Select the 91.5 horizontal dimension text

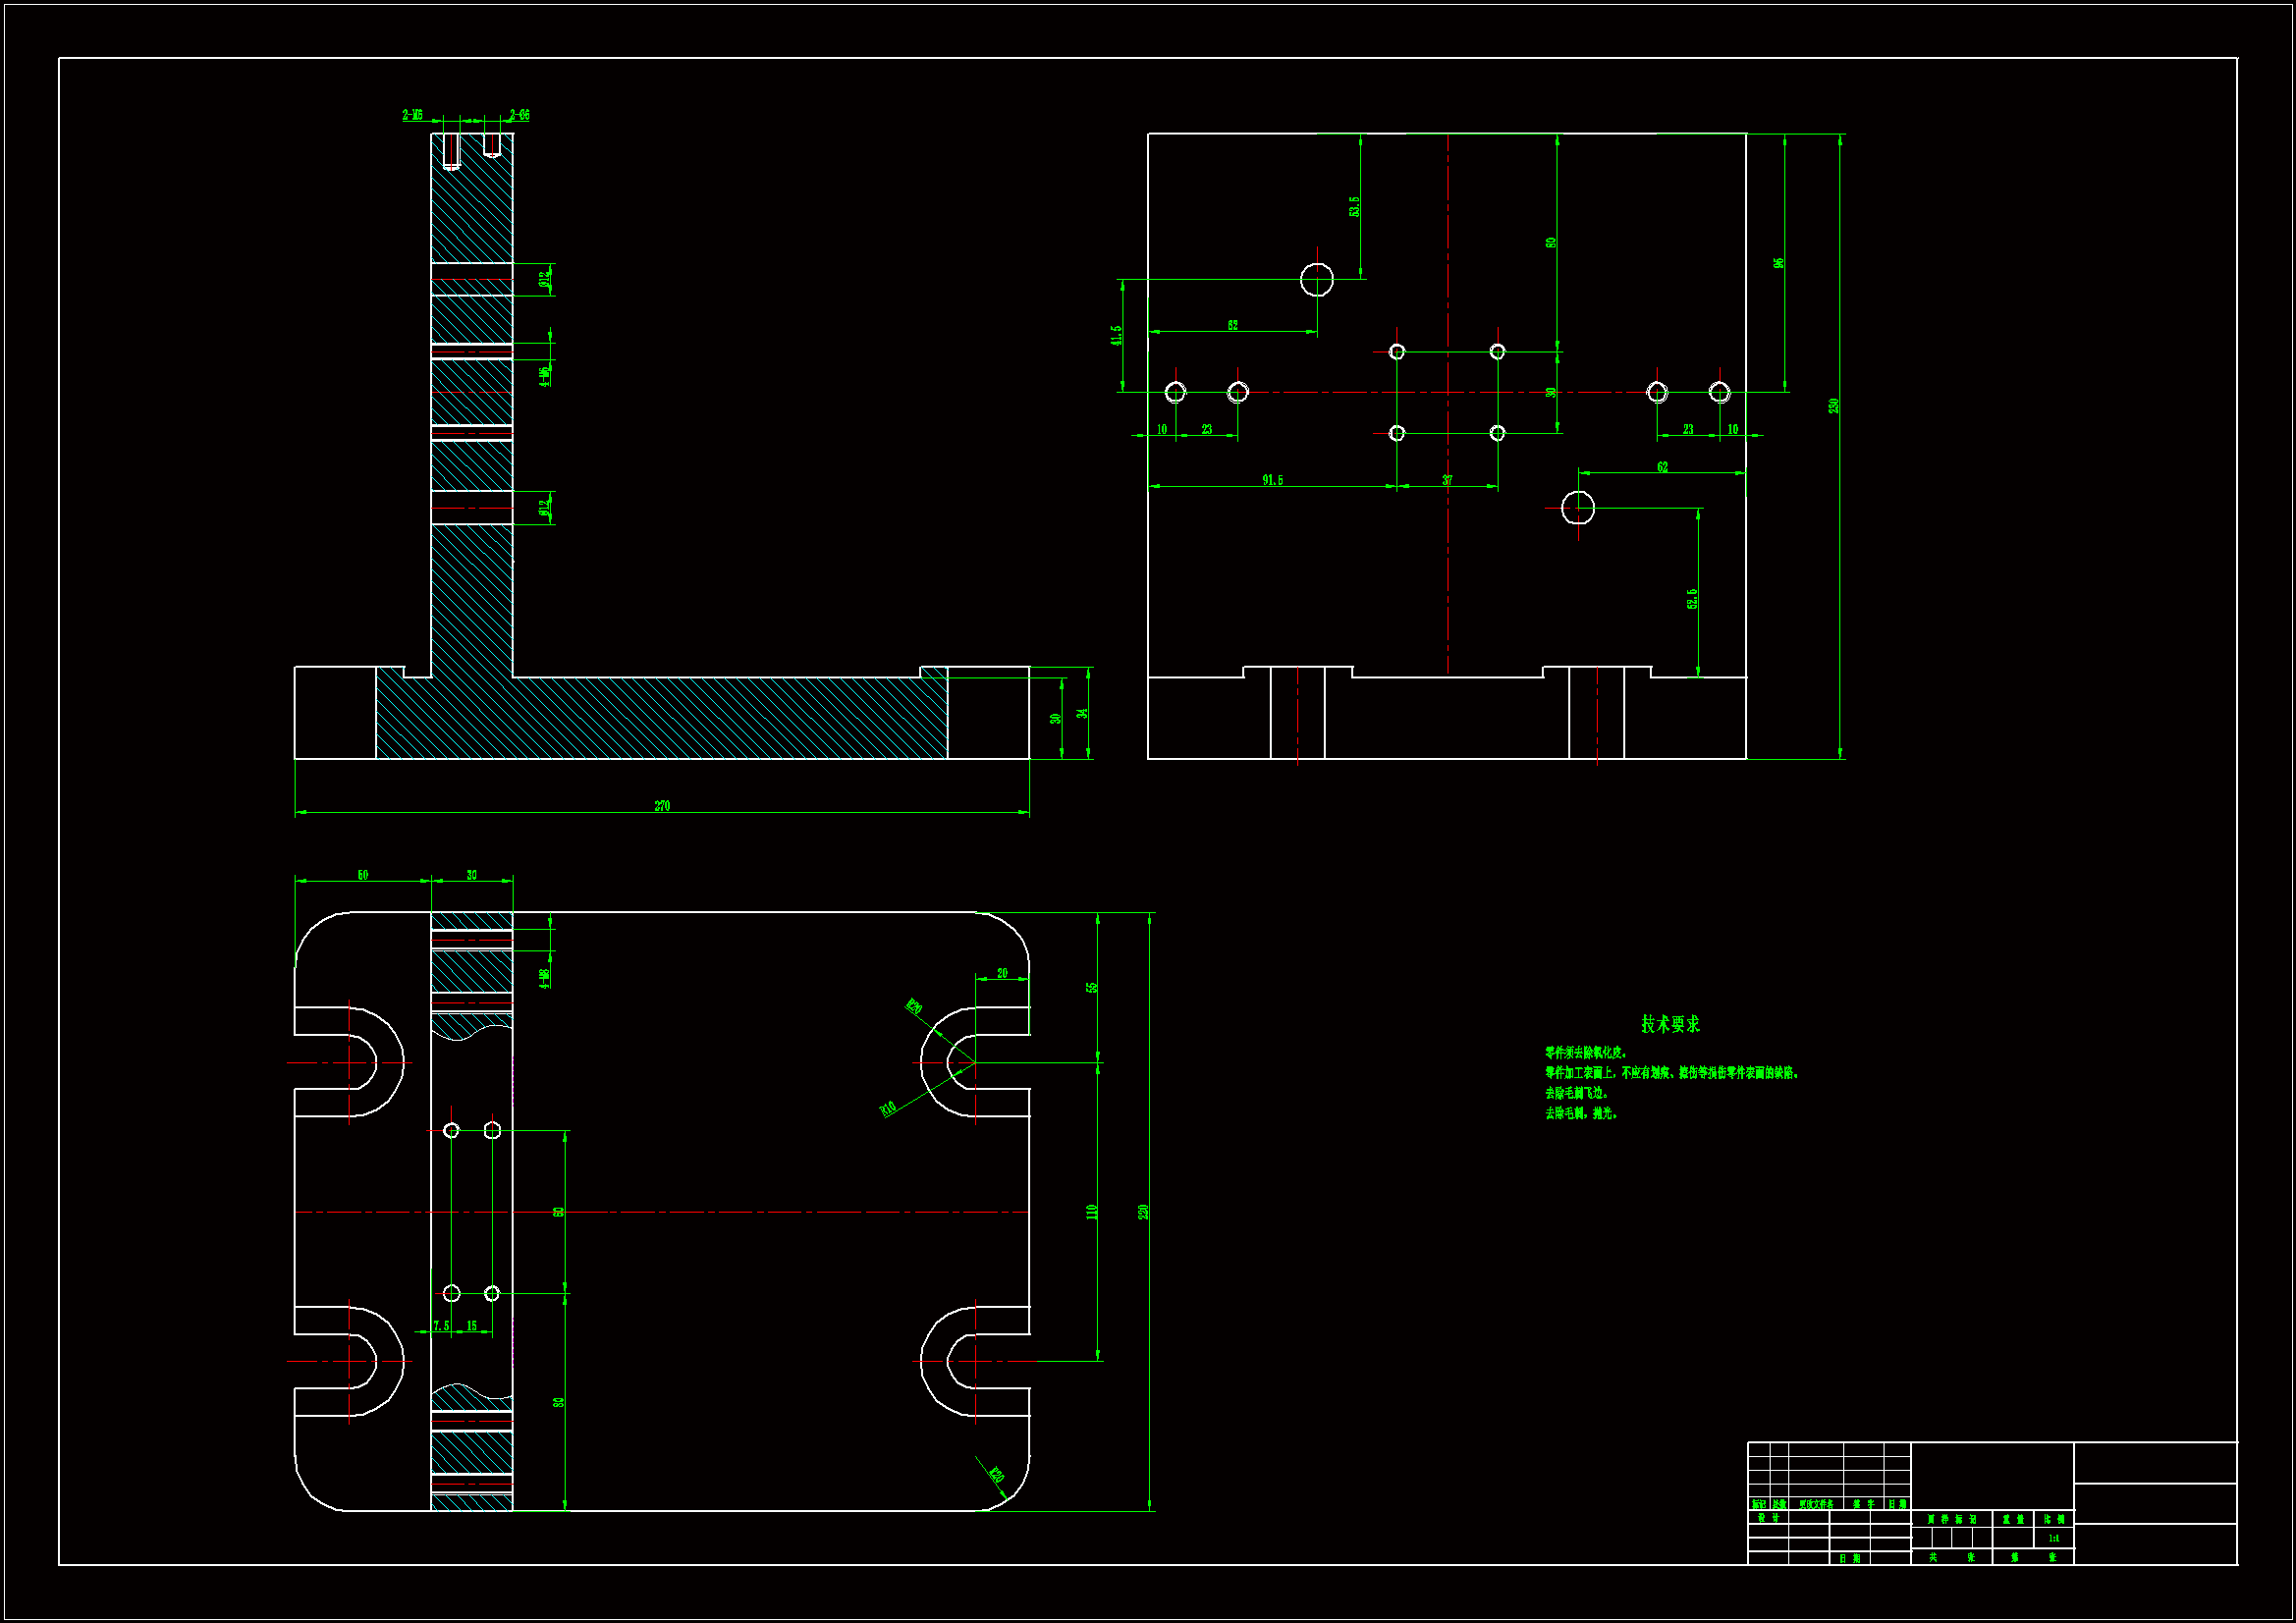[x=1272, y=480]
